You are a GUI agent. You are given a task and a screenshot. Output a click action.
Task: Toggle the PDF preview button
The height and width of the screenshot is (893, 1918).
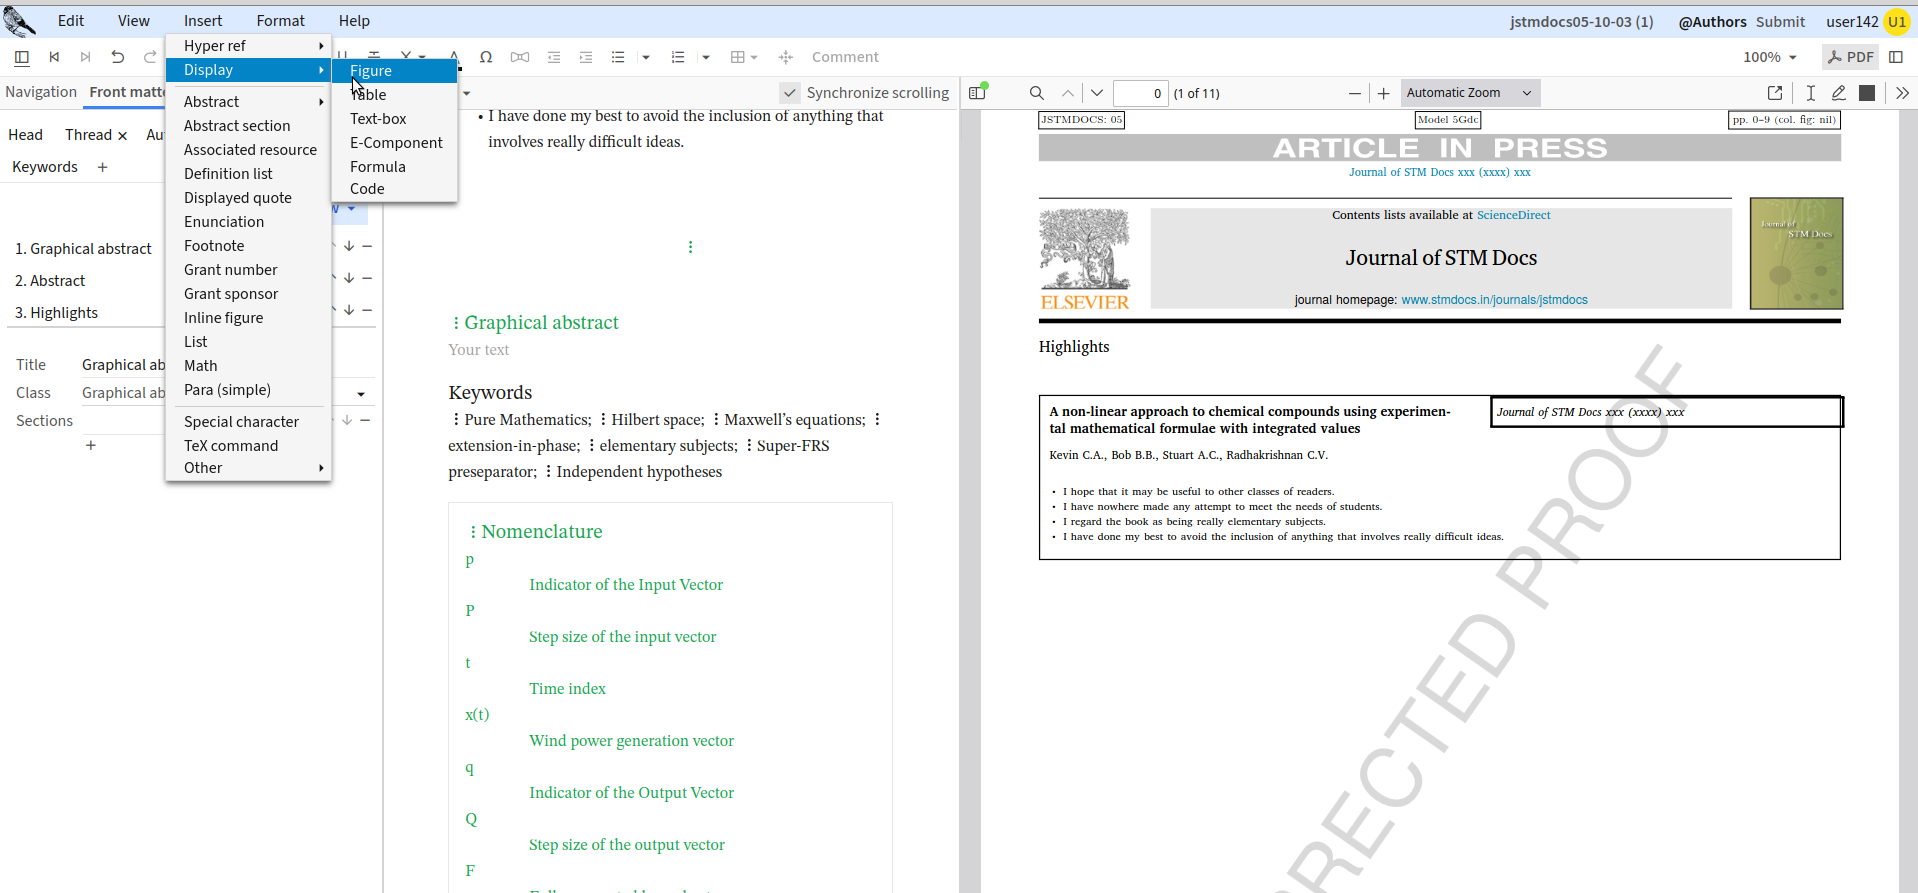[1850, 57]
